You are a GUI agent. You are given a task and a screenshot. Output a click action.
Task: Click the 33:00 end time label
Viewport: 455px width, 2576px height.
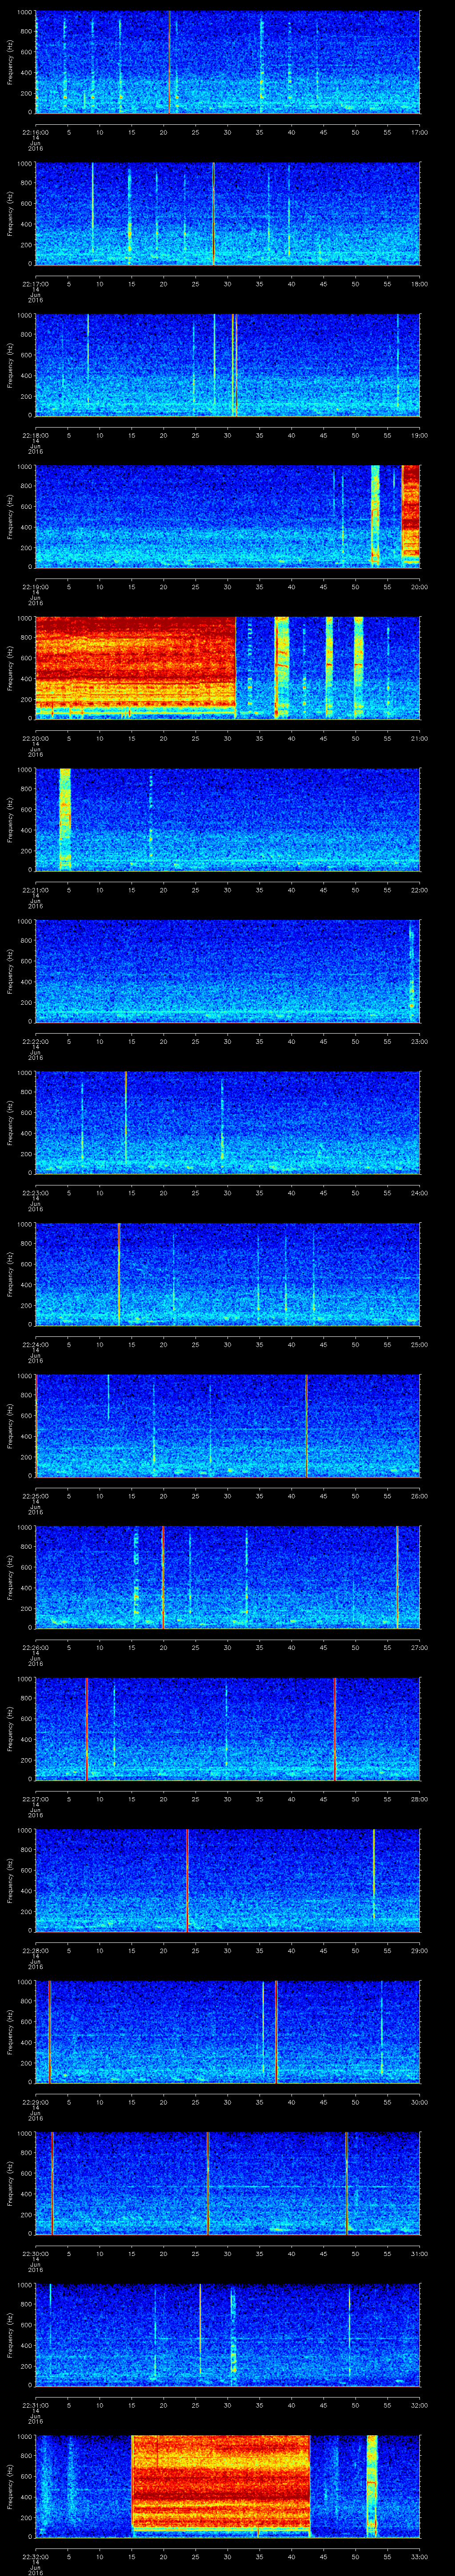coord(419,2556)
